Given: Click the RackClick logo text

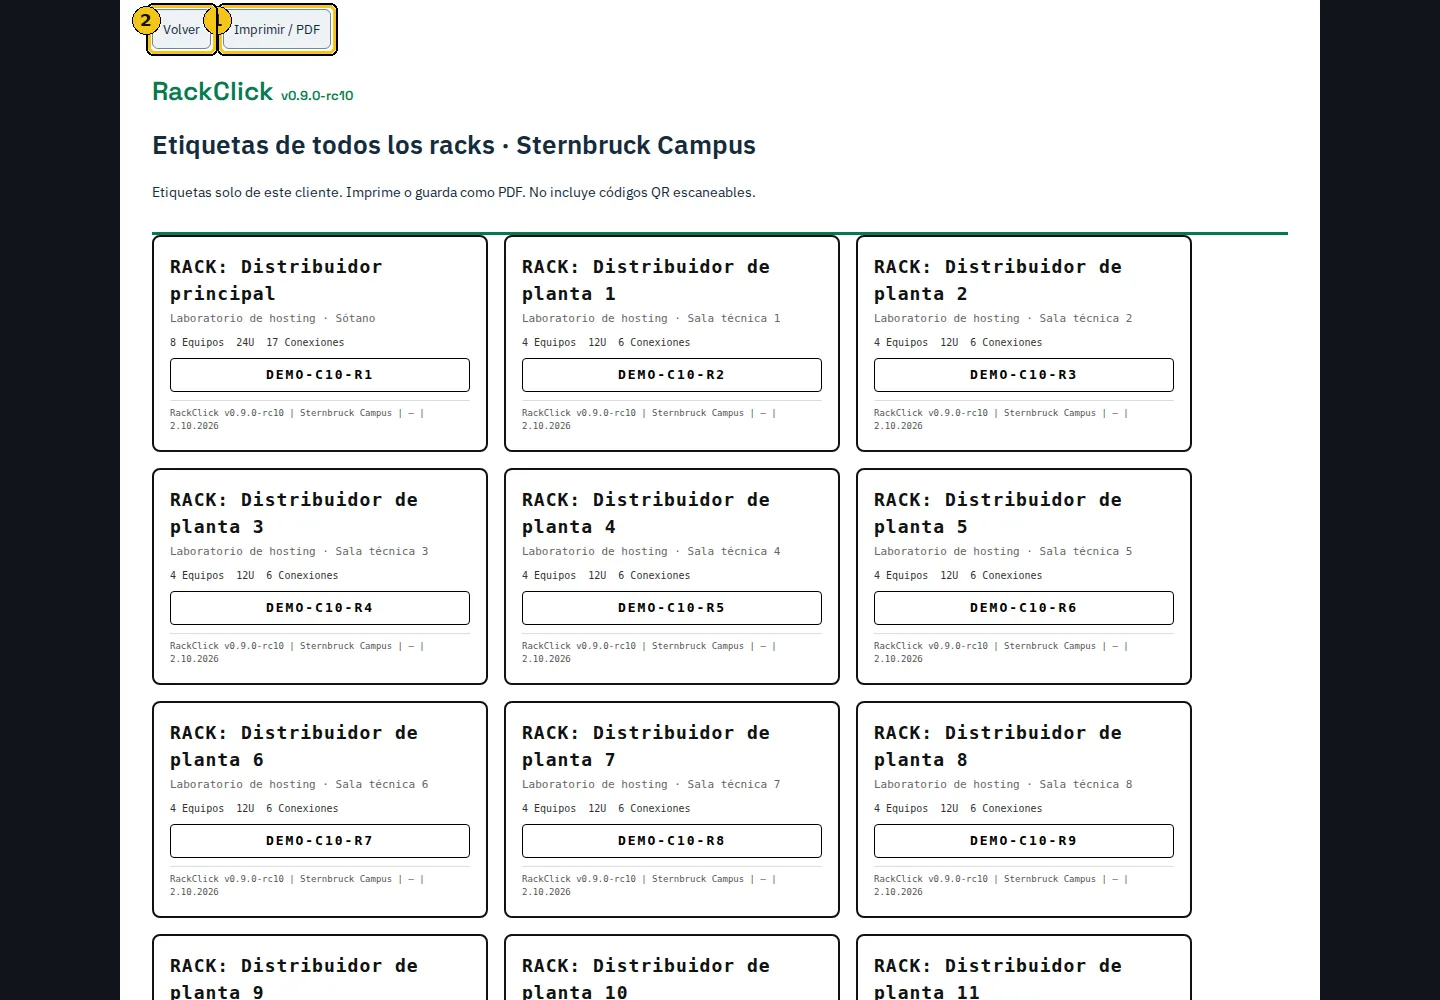Looking at the screenshot, I should pyautogui.click(x=212, y=91).
